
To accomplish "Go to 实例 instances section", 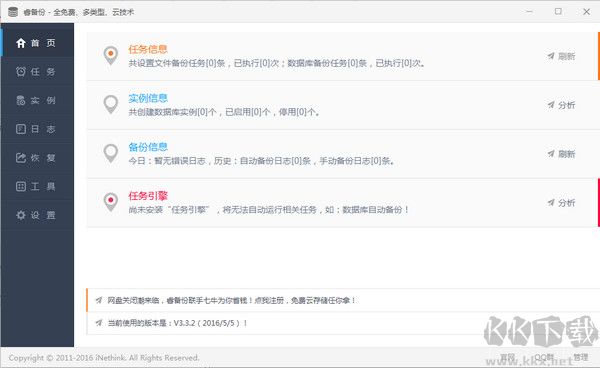I will pos(37,100).
